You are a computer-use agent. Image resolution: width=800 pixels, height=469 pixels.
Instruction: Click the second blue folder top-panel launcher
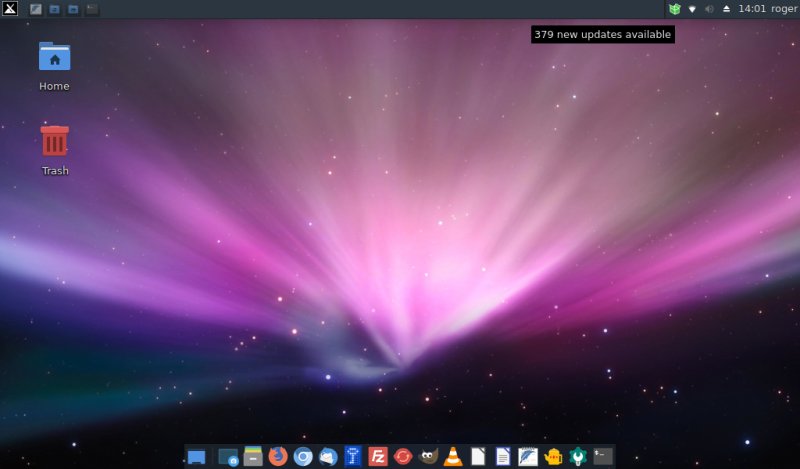(73, 9)
